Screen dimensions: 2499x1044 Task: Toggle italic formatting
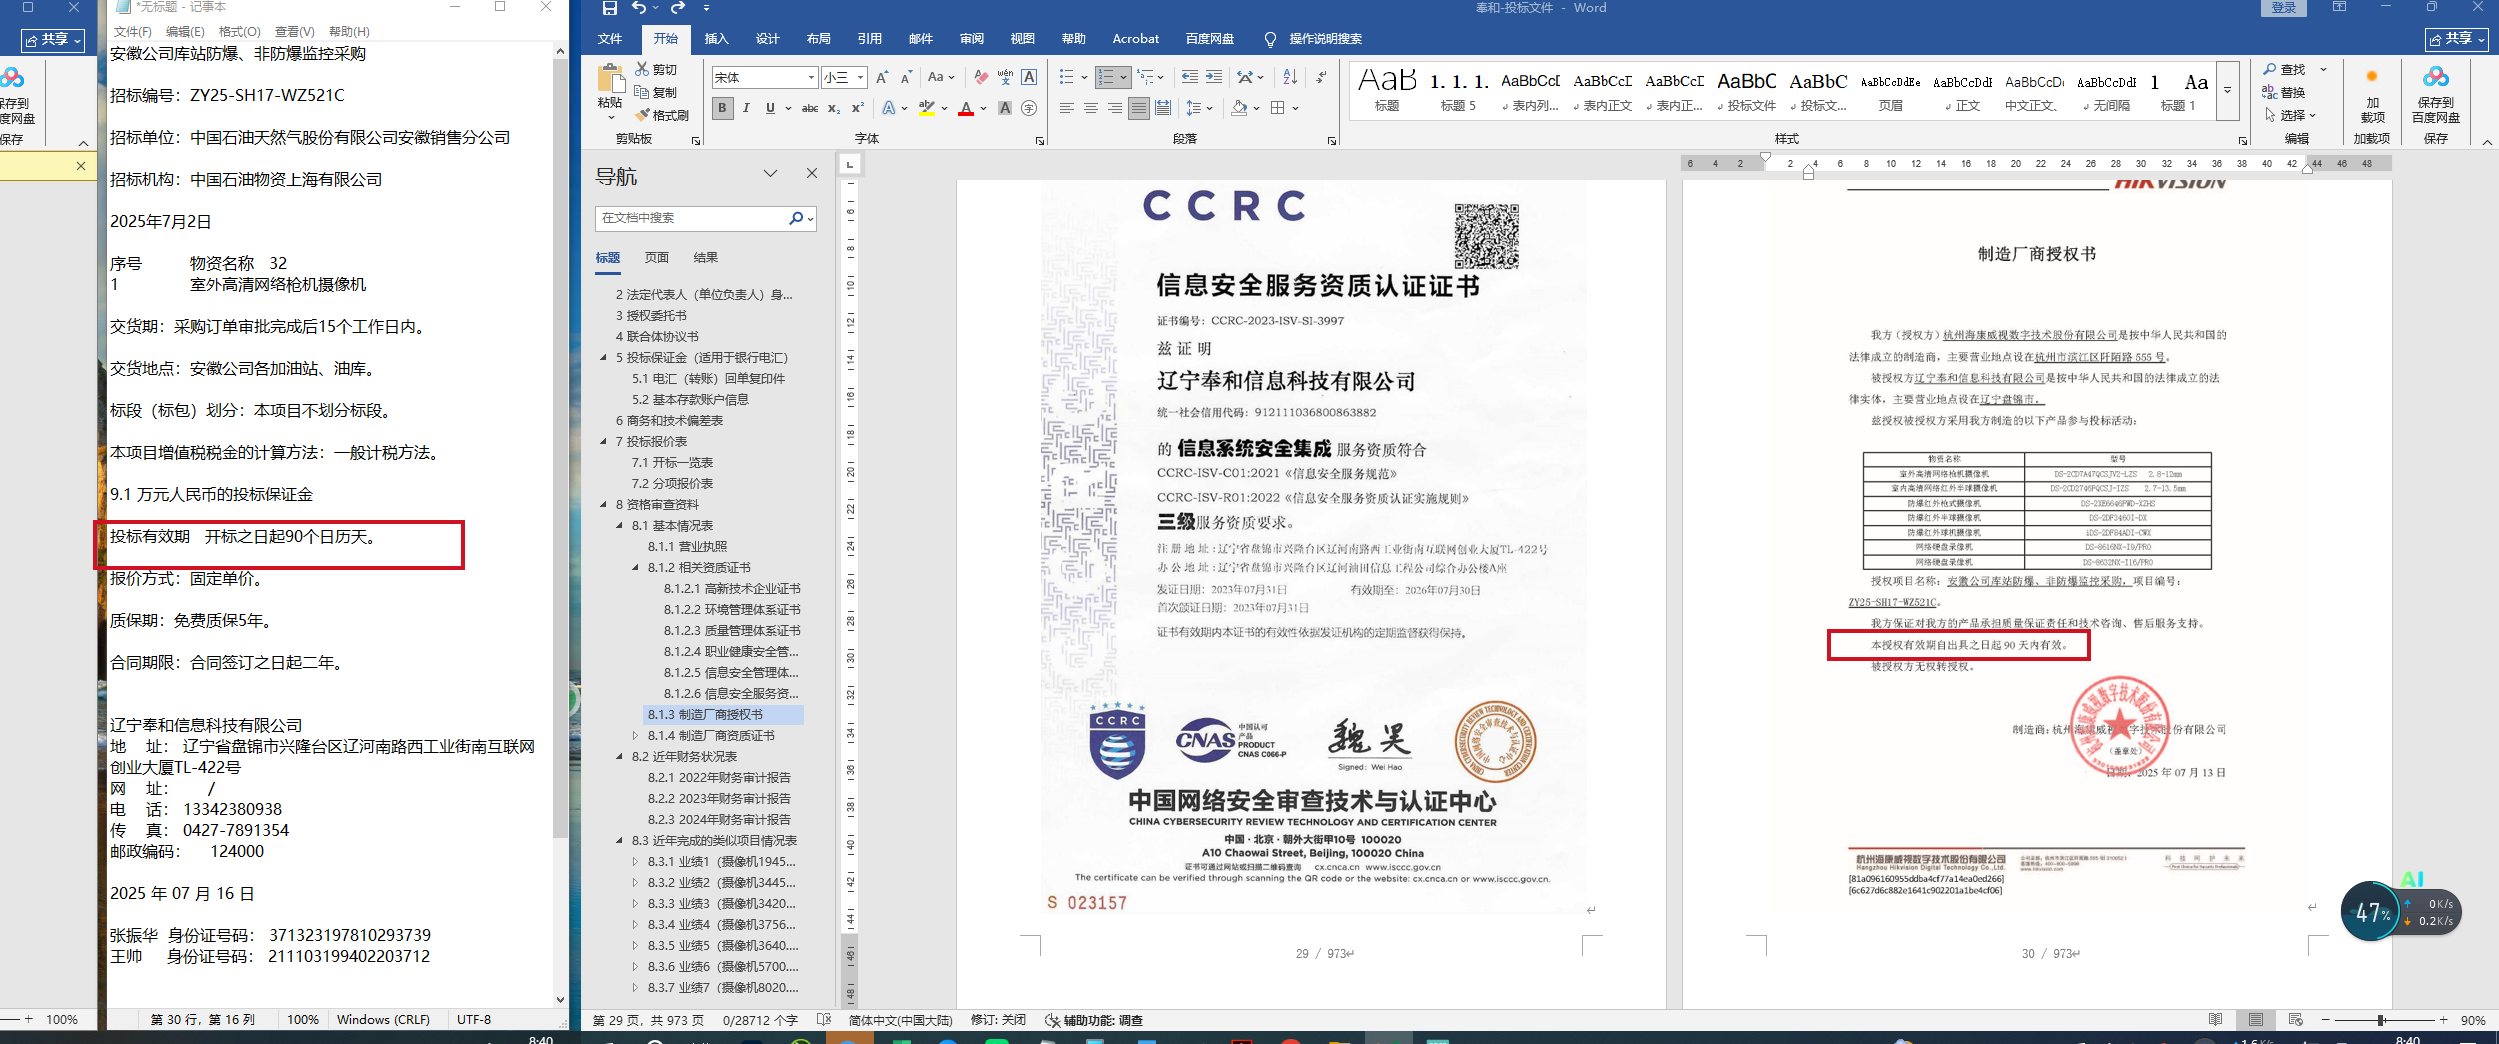pos(746,108)
